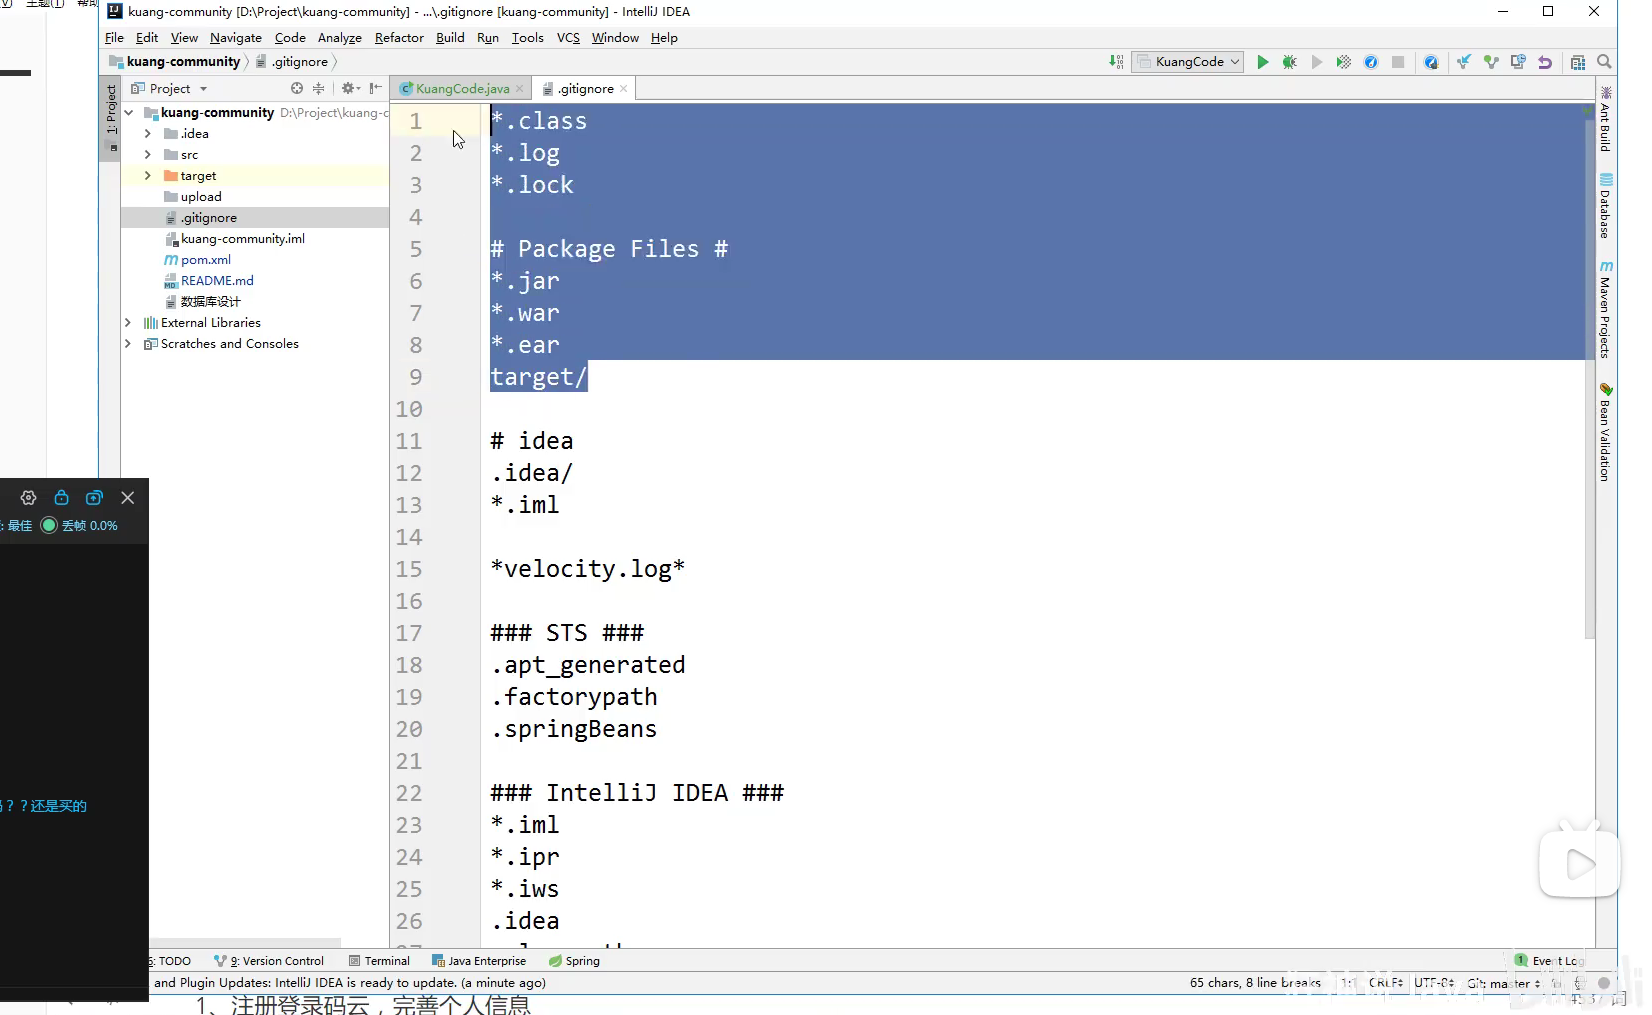Open Bean Validation side panel
Screen dimensions: 1652x1015
1606,432
